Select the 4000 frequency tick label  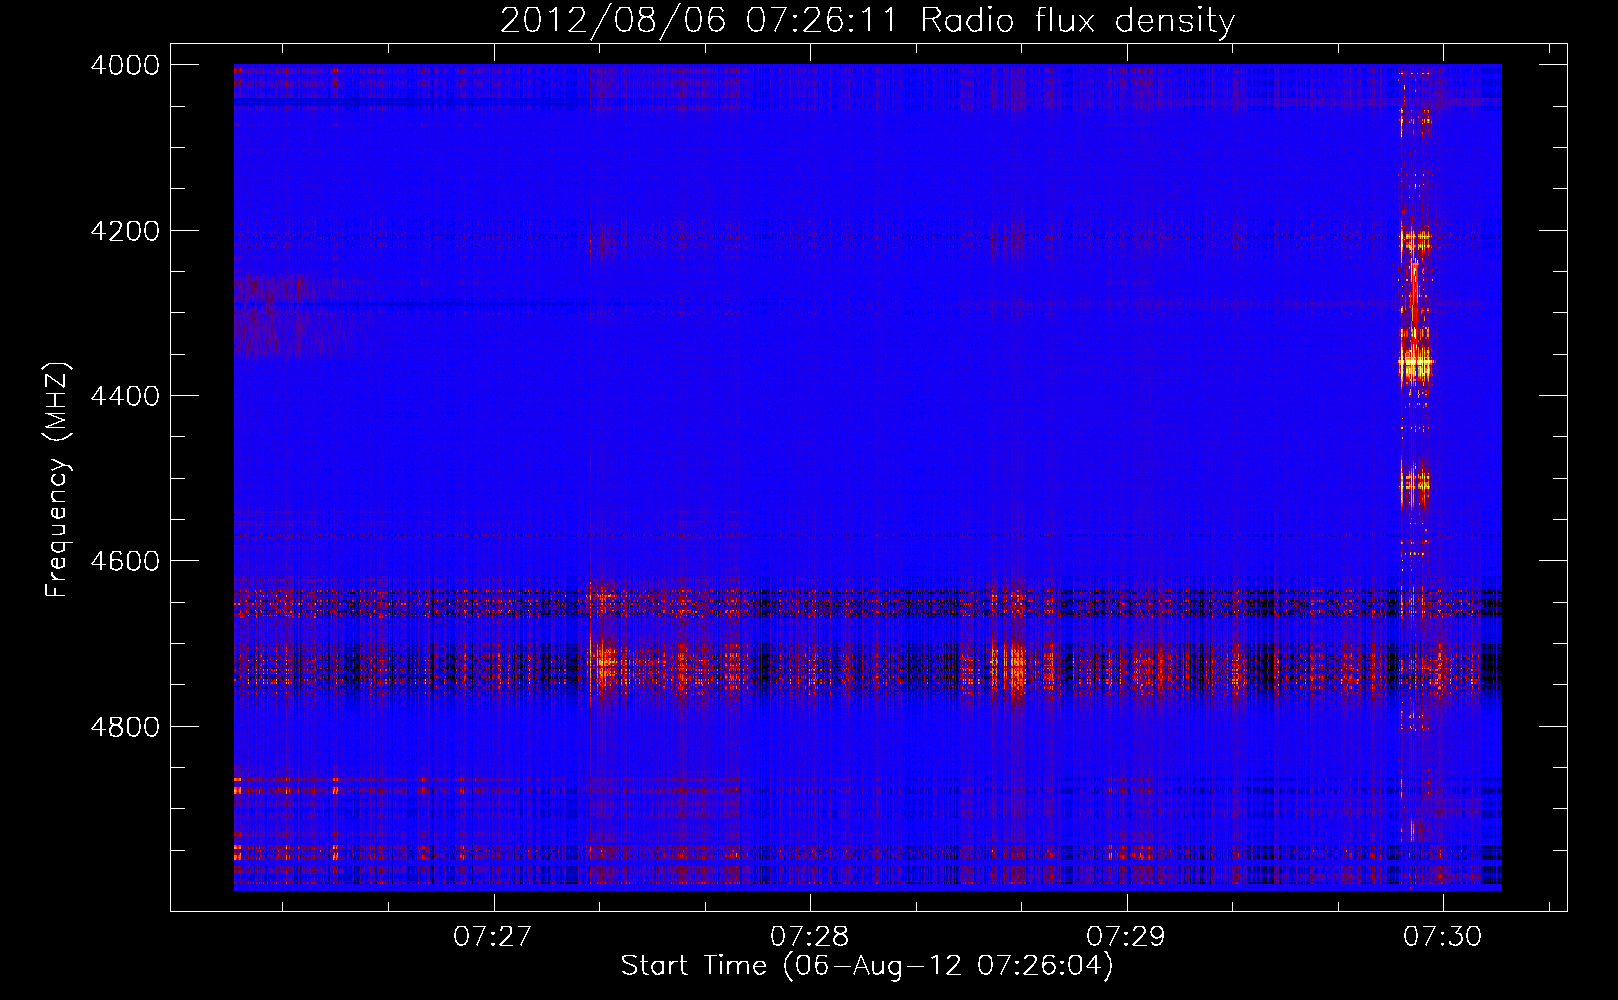tap(125, 65)
